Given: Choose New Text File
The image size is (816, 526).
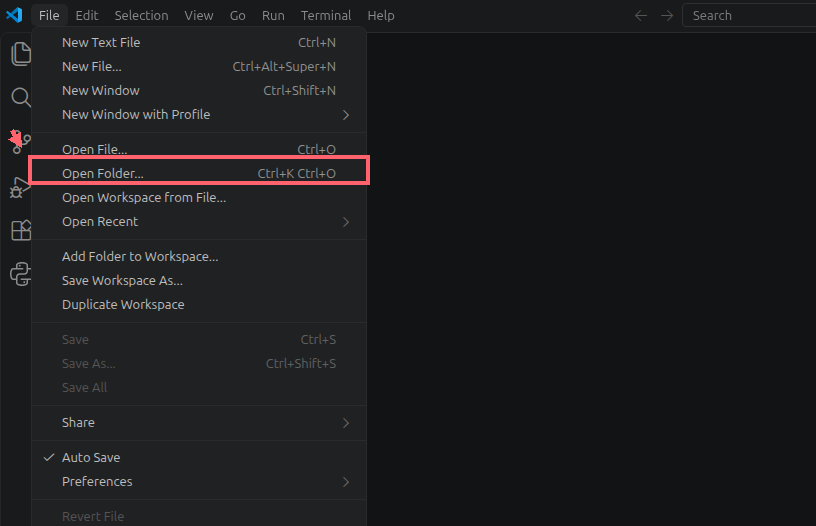Looking at the screenshot, I should point(199,43).
